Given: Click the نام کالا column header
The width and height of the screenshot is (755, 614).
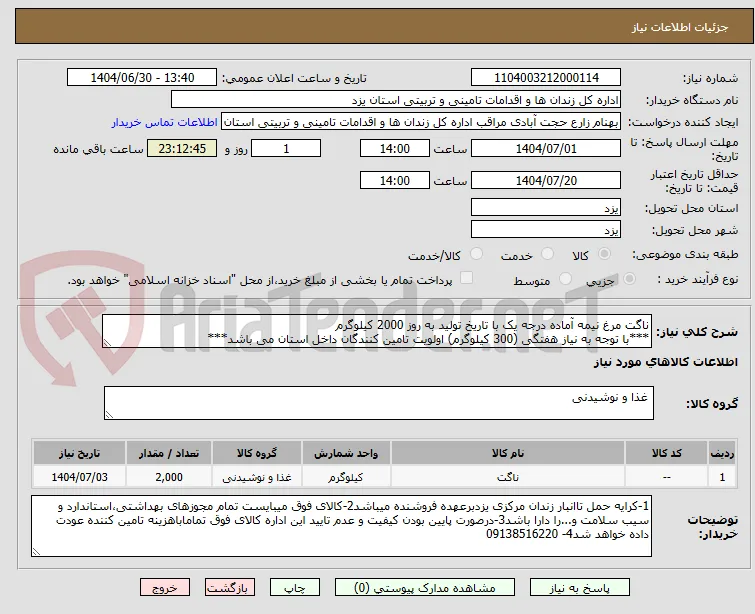Looking at the screenshot, I should (508, 453).
